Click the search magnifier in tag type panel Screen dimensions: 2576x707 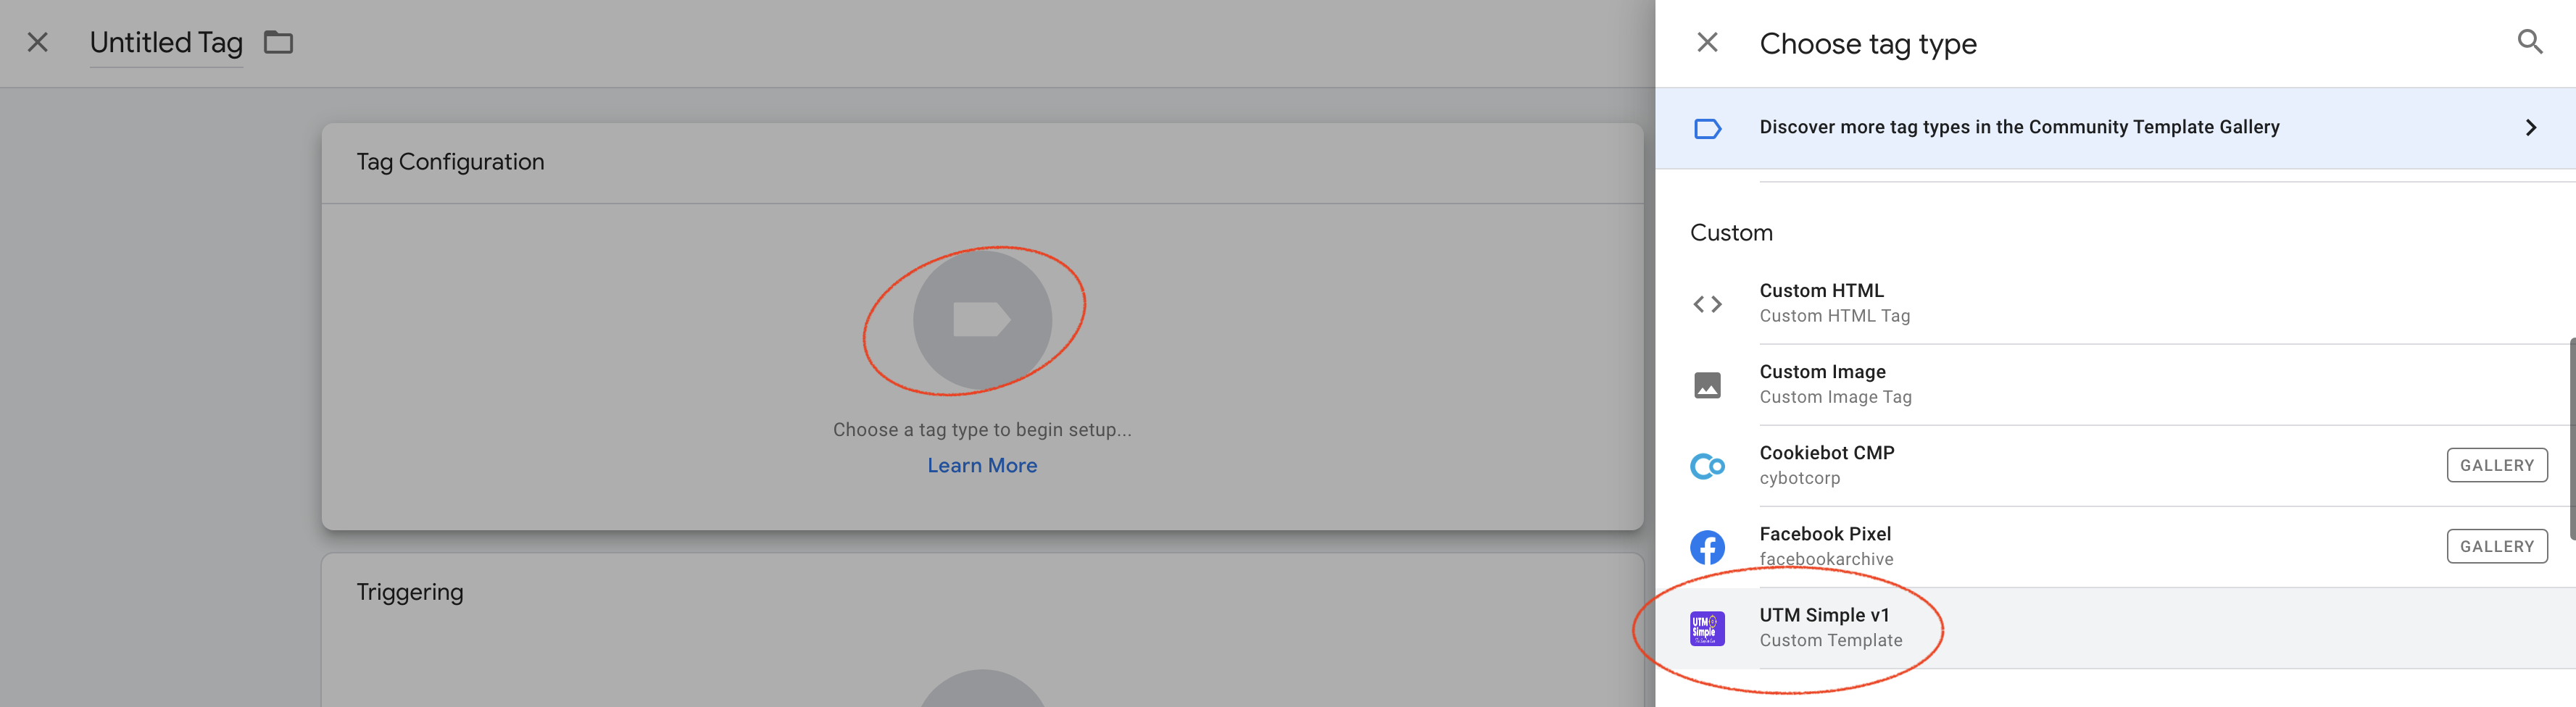2529,42
